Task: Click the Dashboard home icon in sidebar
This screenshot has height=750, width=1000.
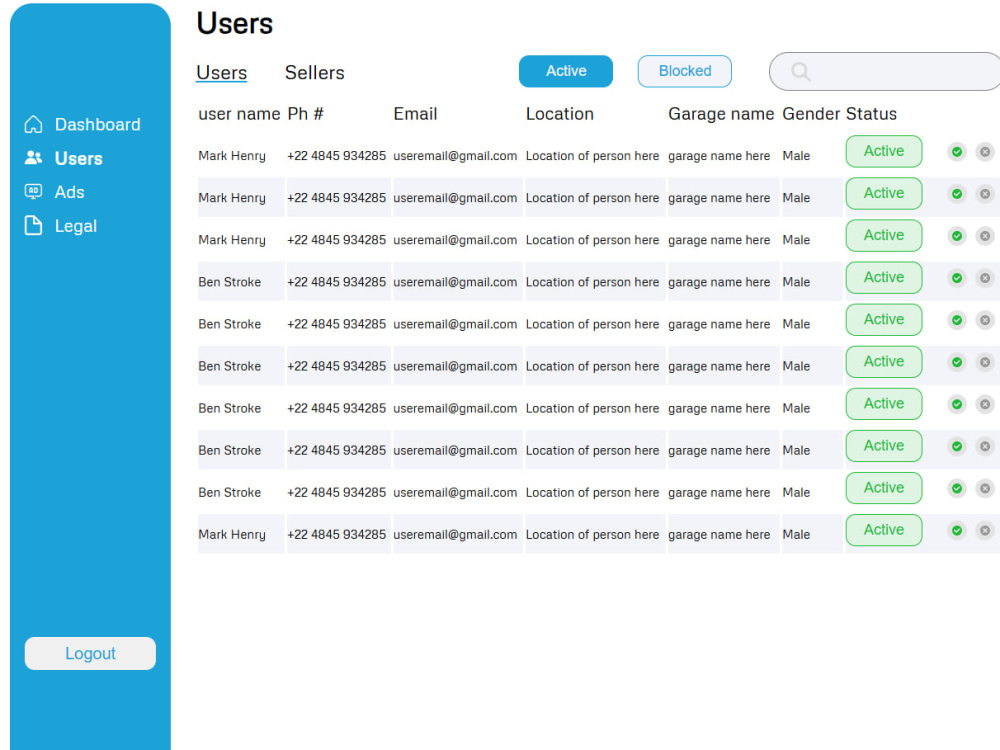Action: point(33,124)
